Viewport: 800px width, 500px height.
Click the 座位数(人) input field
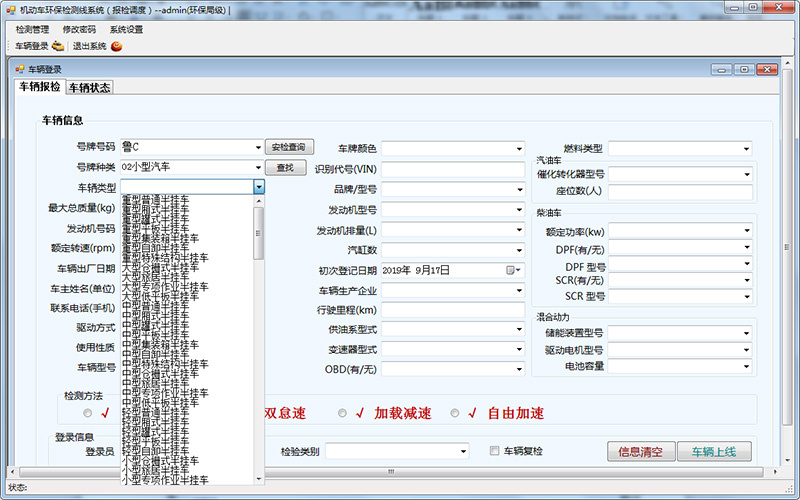(680, 191)
